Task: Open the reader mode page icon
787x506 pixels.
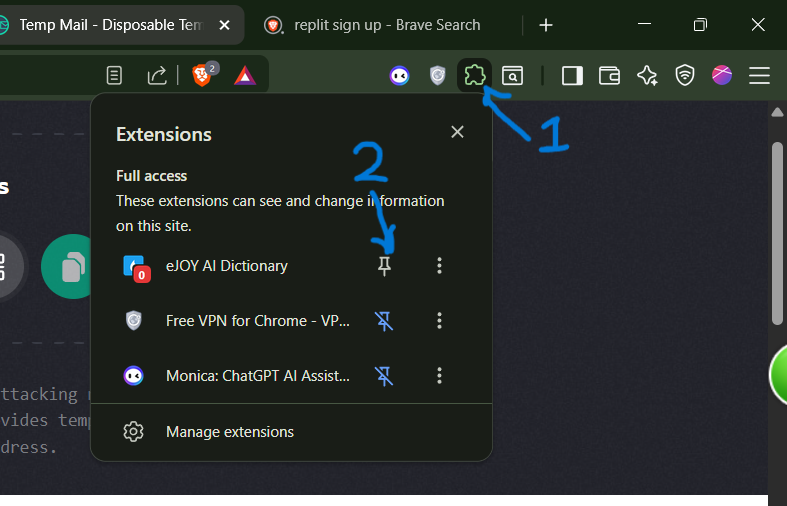Action: pos(114,76)
